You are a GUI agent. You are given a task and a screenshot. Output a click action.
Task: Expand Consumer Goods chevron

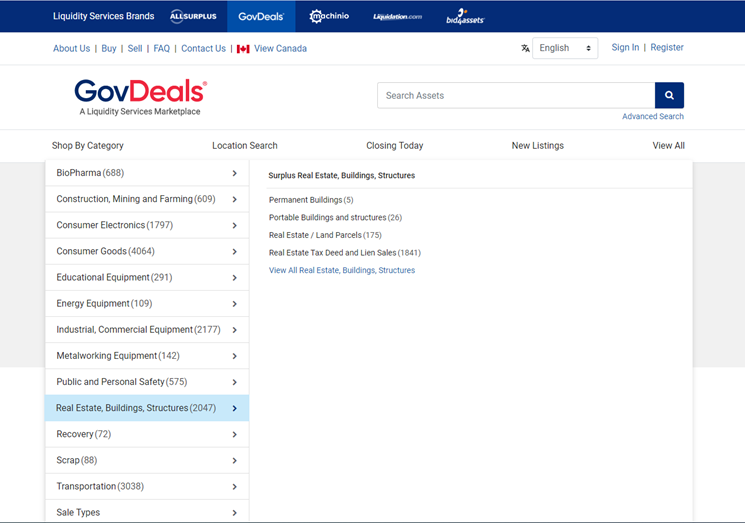pyautogui.click(x=234, y=252)
